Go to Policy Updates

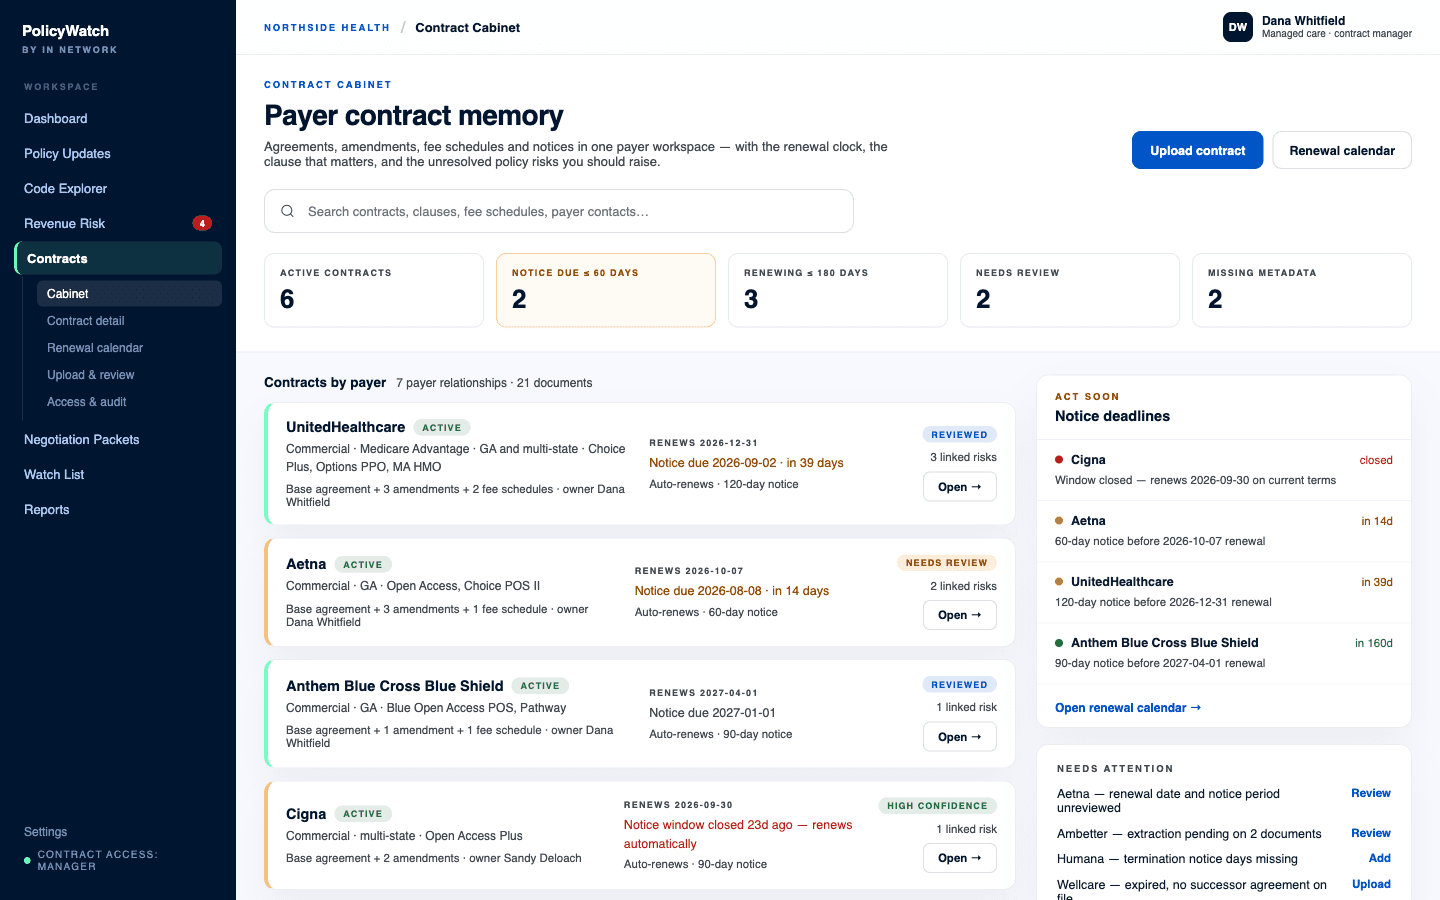tap(118, 153)
